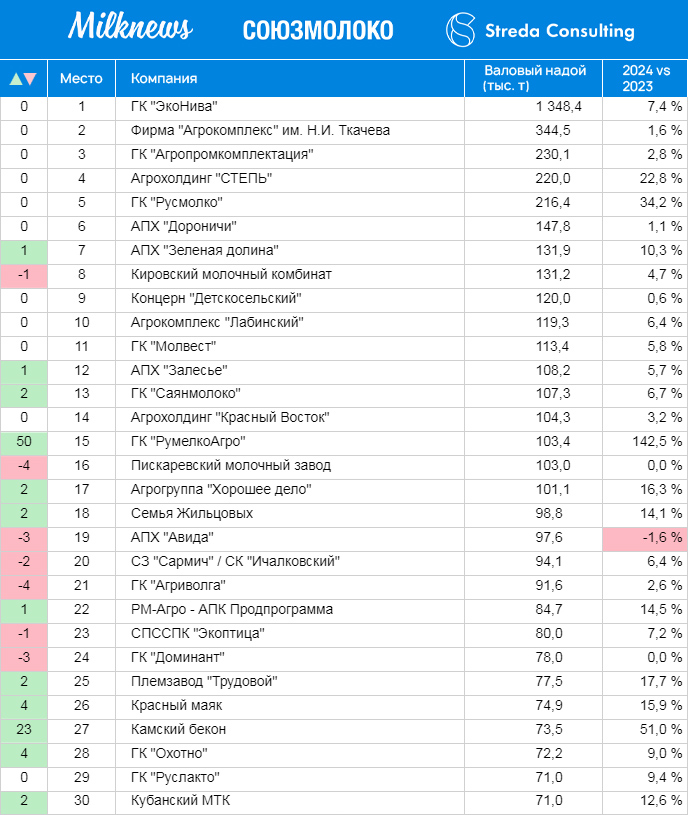Click the Milknews logo

click(130, 27)
